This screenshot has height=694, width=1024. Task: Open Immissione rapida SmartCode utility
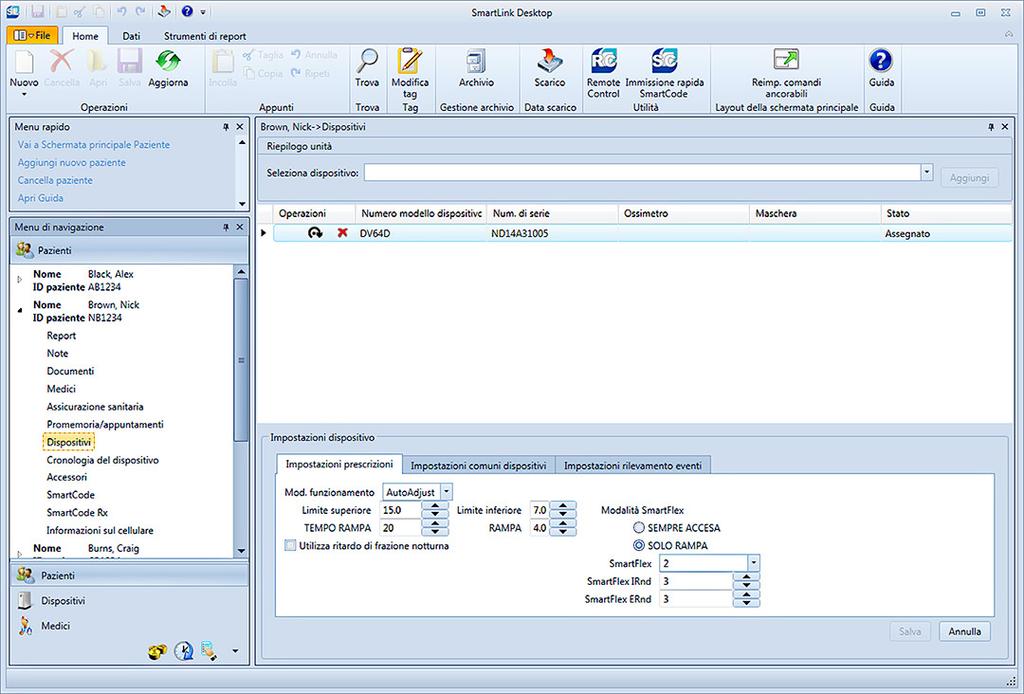[664, 61]
